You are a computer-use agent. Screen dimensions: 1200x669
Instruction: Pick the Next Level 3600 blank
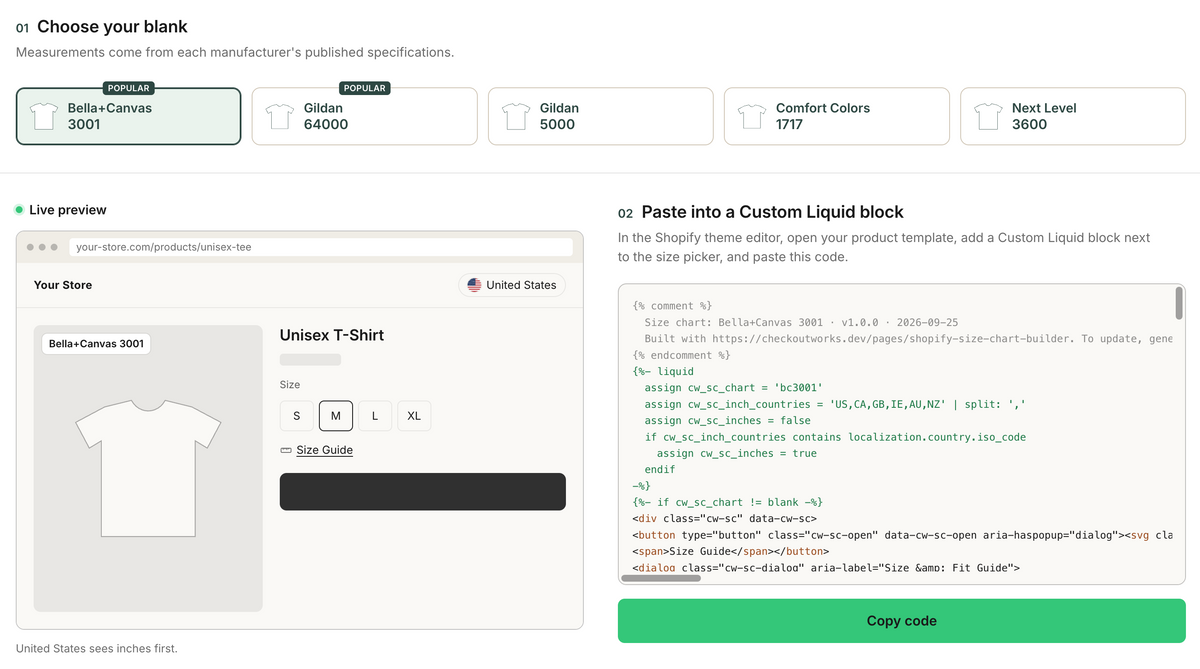pyautogui.click(x=1072, y=116)
